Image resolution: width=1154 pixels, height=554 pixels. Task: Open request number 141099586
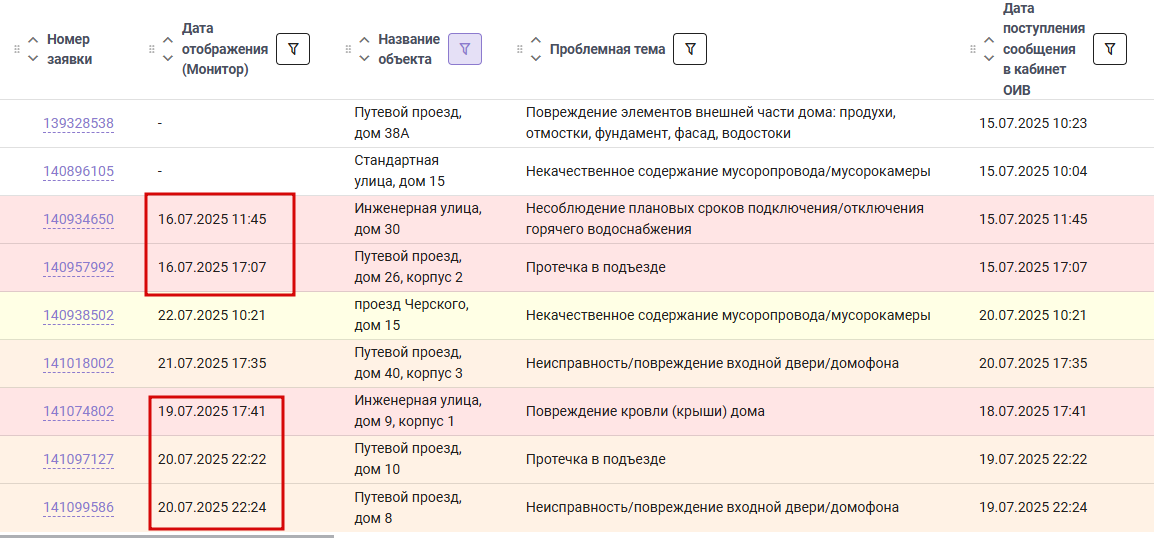tap(79, 508)
